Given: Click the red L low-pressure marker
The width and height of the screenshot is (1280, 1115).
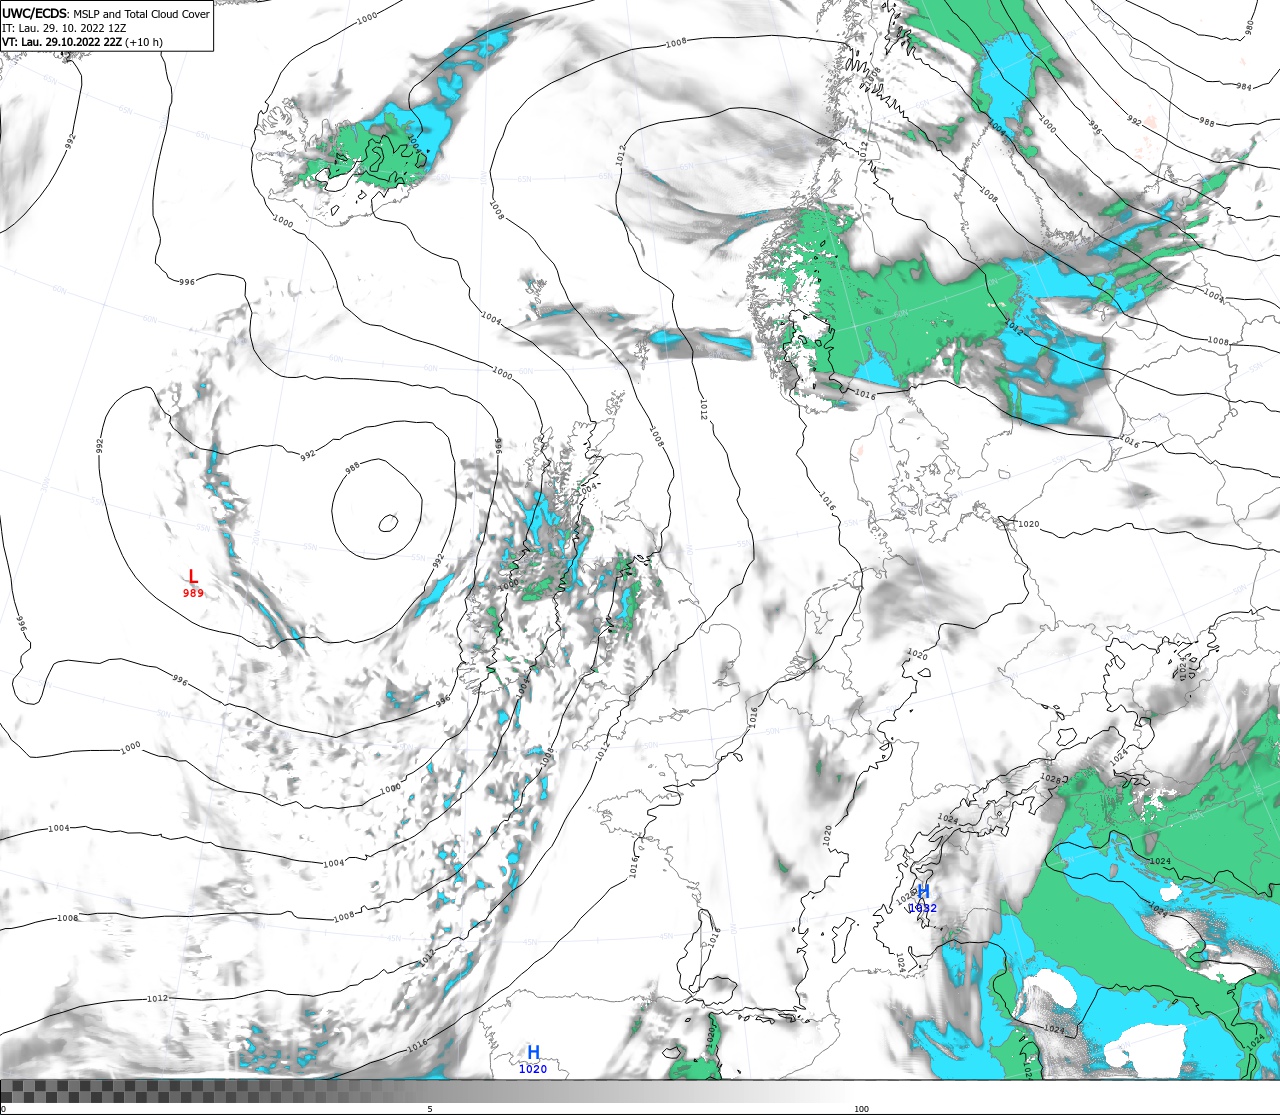Looking at the screenshot, I should (x=193, y=577).
